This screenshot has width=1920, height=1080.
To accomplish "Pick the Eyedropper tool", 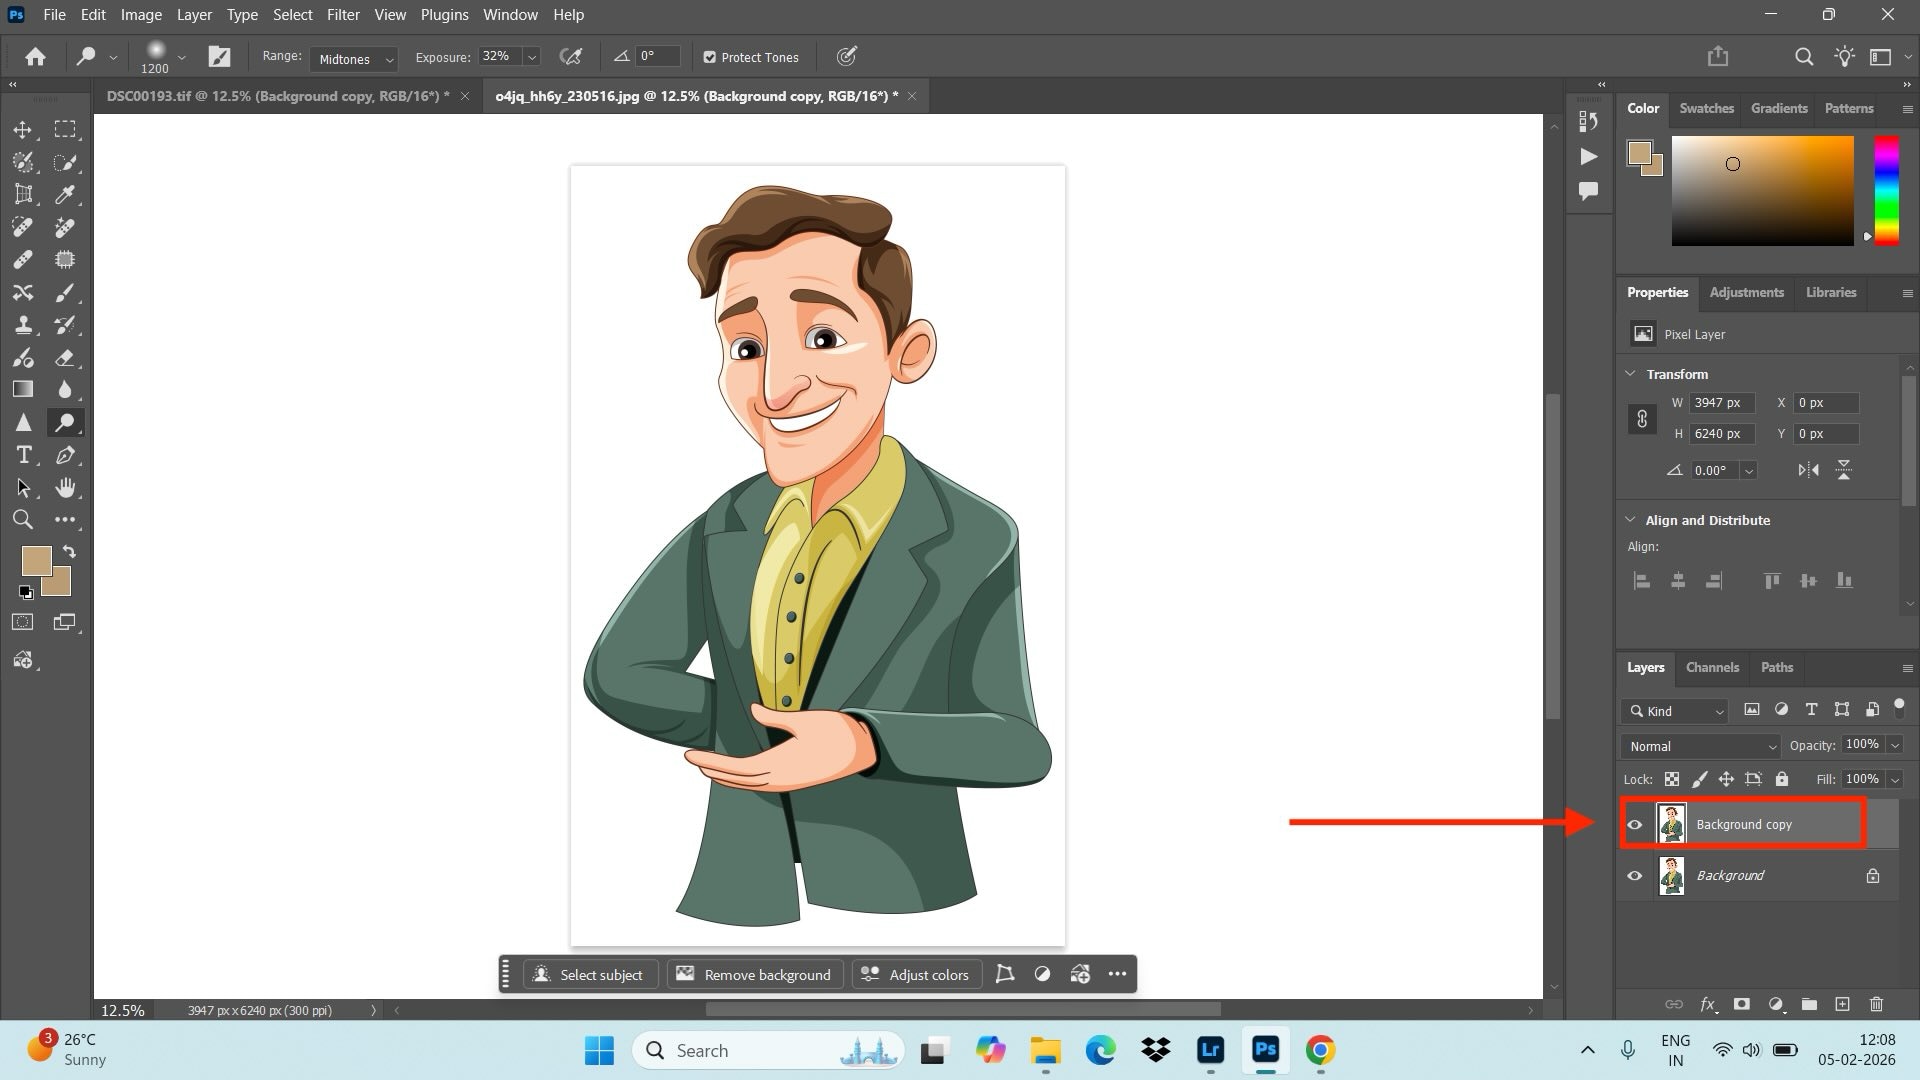I will coord(66,195).
